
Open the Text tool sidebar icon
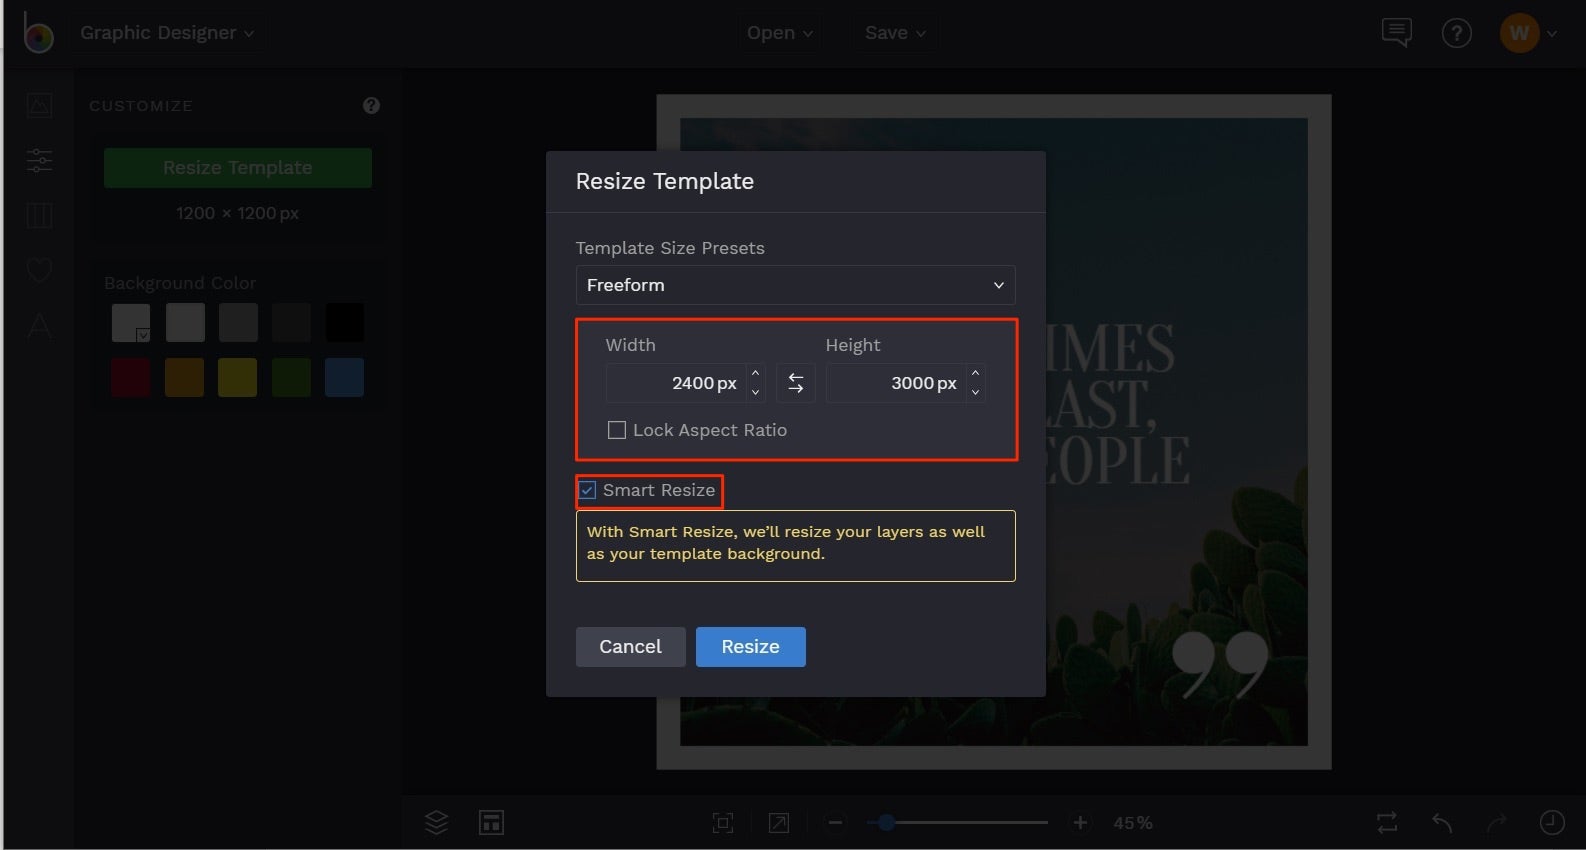[39, 325]
